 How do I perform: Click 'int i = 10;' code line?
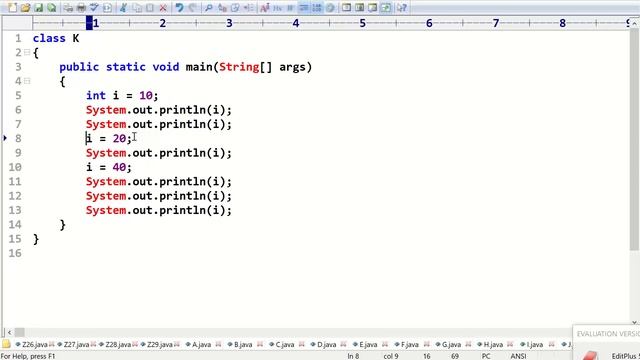click(x=122, y=96)
